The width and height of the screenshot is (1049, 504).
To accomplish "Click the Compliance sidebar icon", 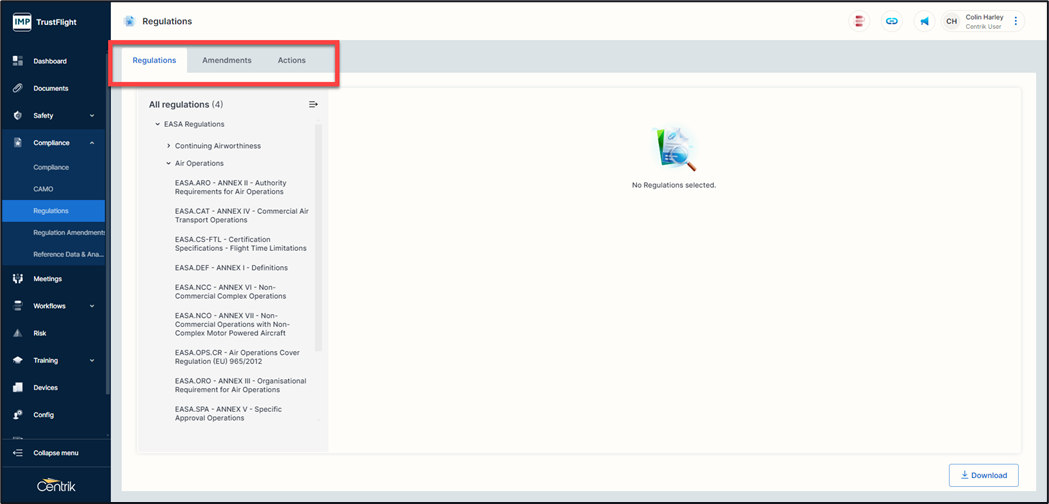I will click(18, 143).
